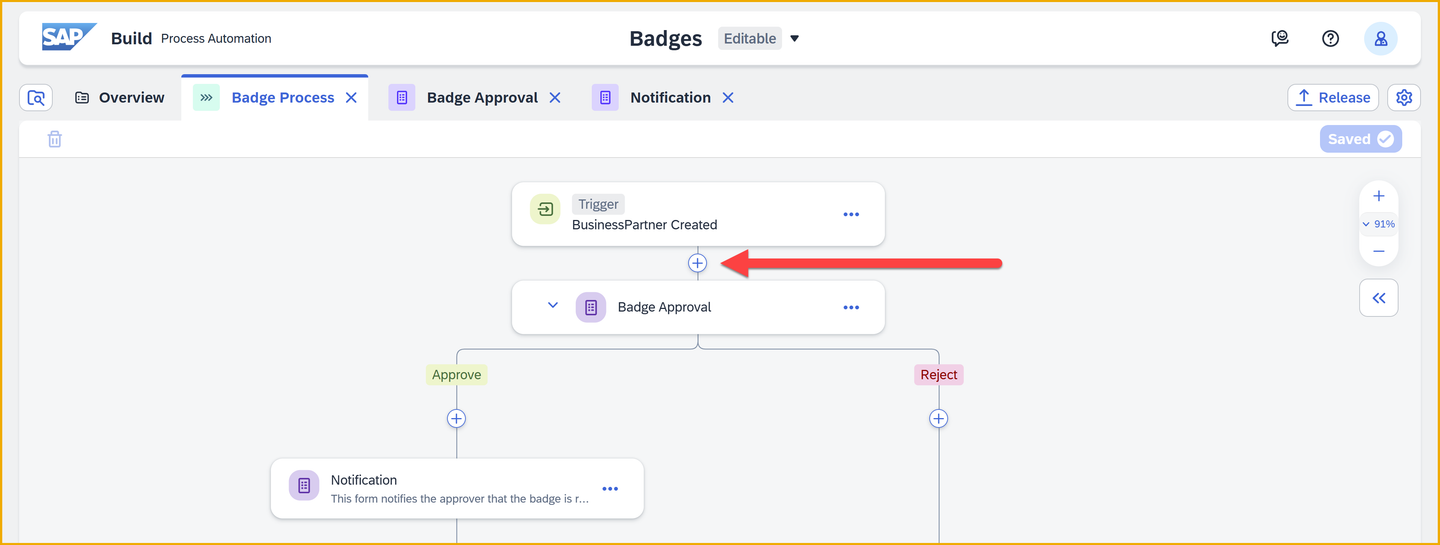1440x545 pixels.
Task: Expand the Badge Approval node chevron
Action: (553, 306)
